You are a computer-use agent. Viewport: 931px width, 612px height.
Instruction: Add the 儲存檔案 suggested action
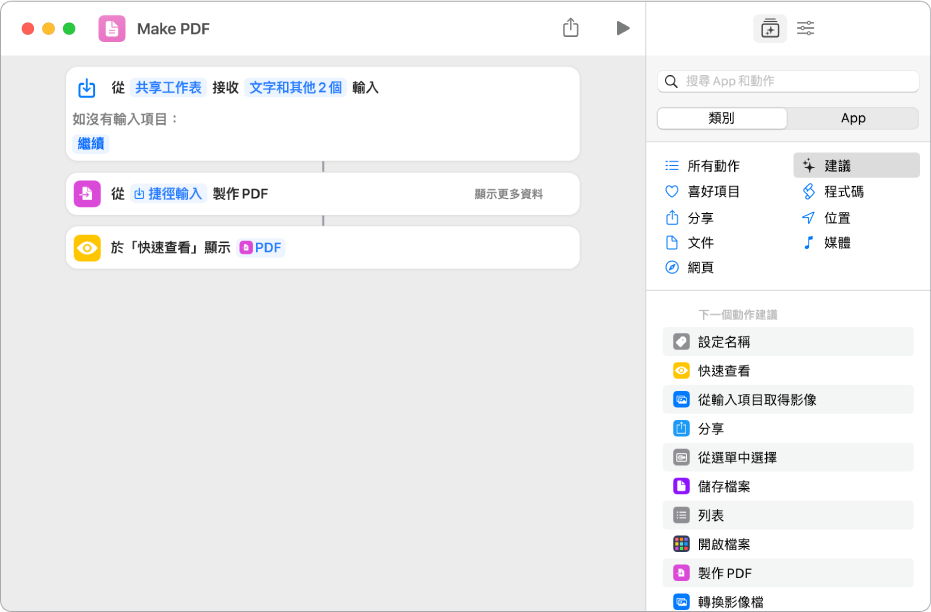[788, 487]
